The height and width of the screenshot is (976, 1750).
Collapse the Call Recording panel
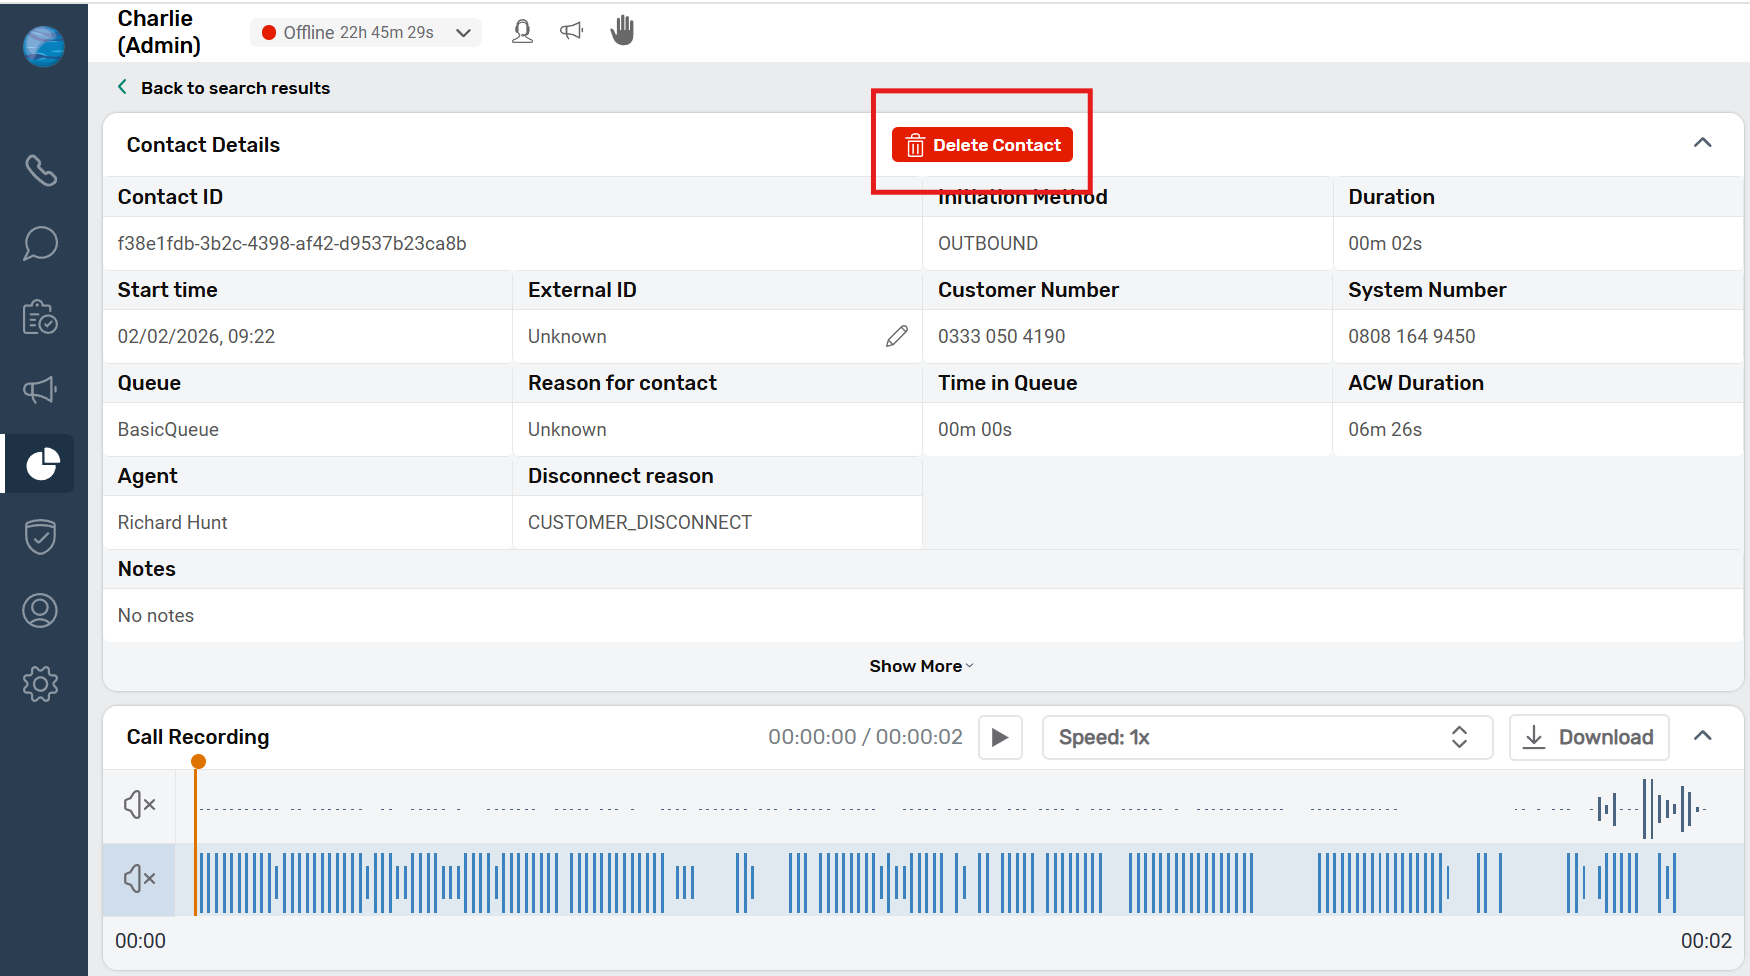(1702, 736)
